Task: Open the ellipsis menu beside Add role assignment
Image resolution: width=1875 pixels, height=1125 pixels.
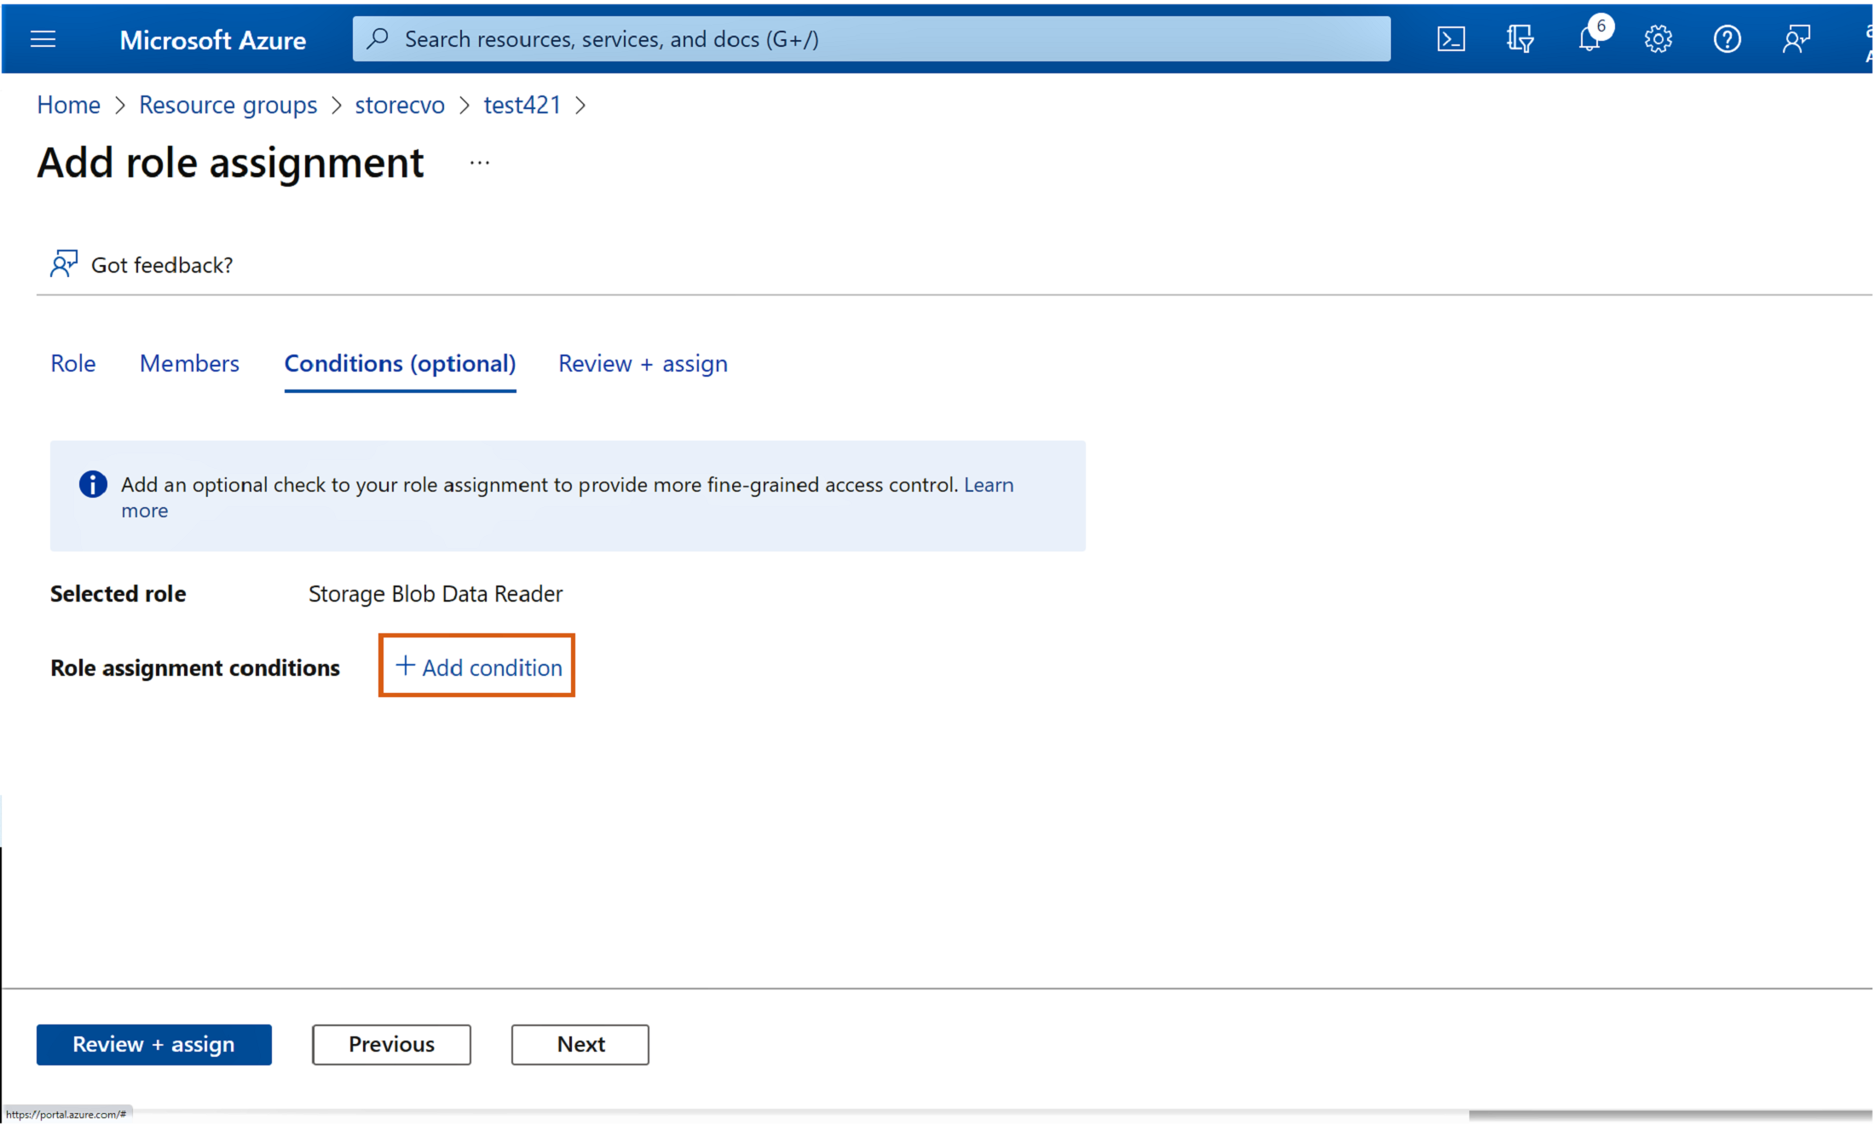Action: click(x=479, y=163)
